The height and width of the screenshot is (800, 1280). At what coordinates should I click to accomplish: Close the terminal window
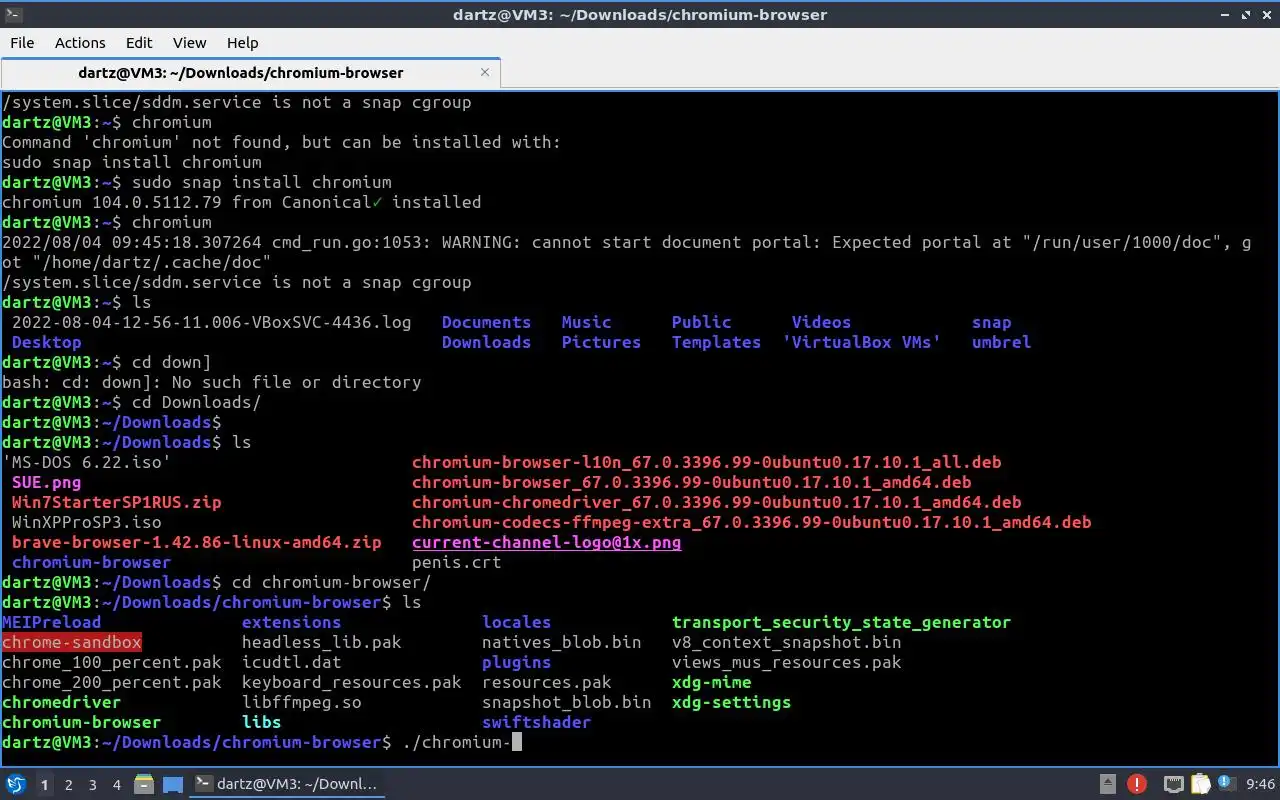(1265, 14)
